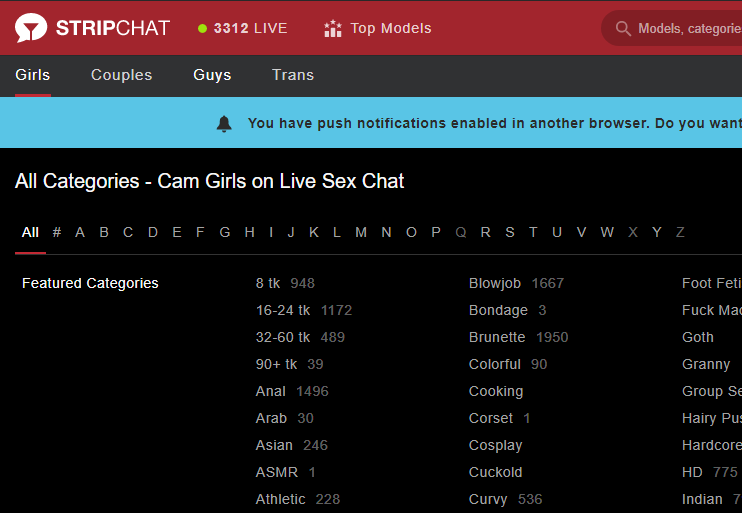Switch to the Girls tab
This screenshot has height=513, width=742.
coord(33,75)
